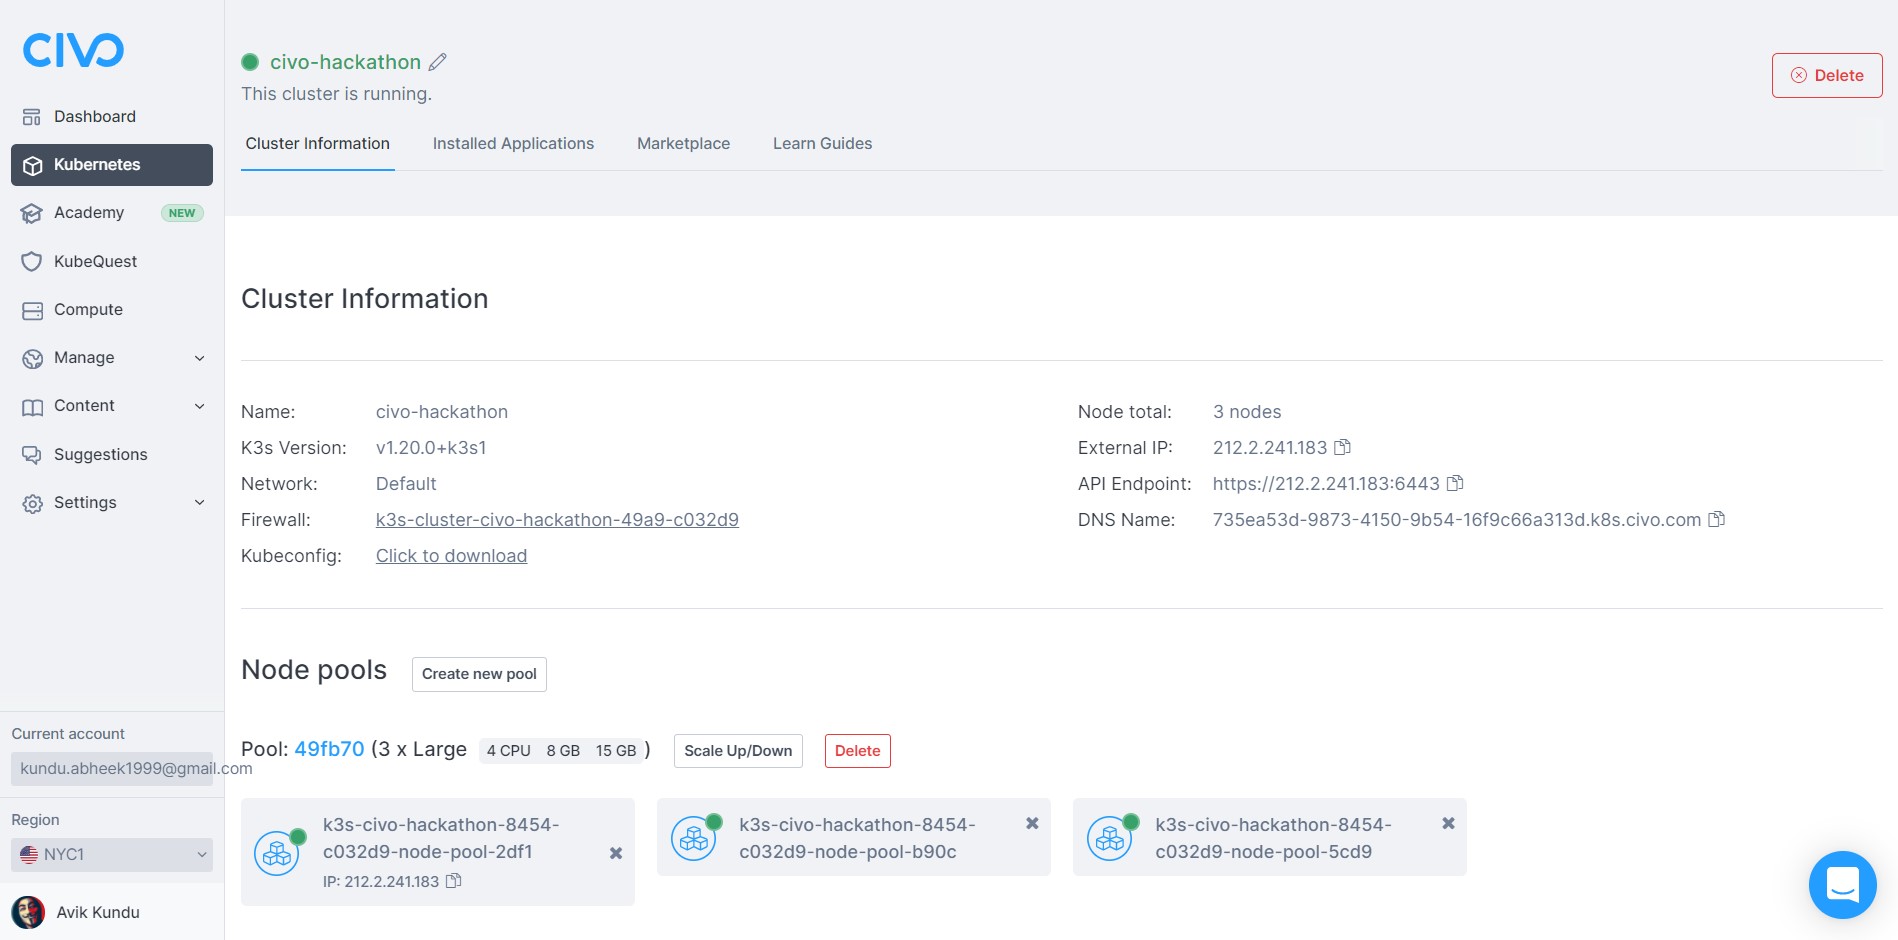This screenshot has width=1898, height=940.
Task: Click the "15 GB" pool spec badge
Action: pyautogui.click(x=616, y=751)
